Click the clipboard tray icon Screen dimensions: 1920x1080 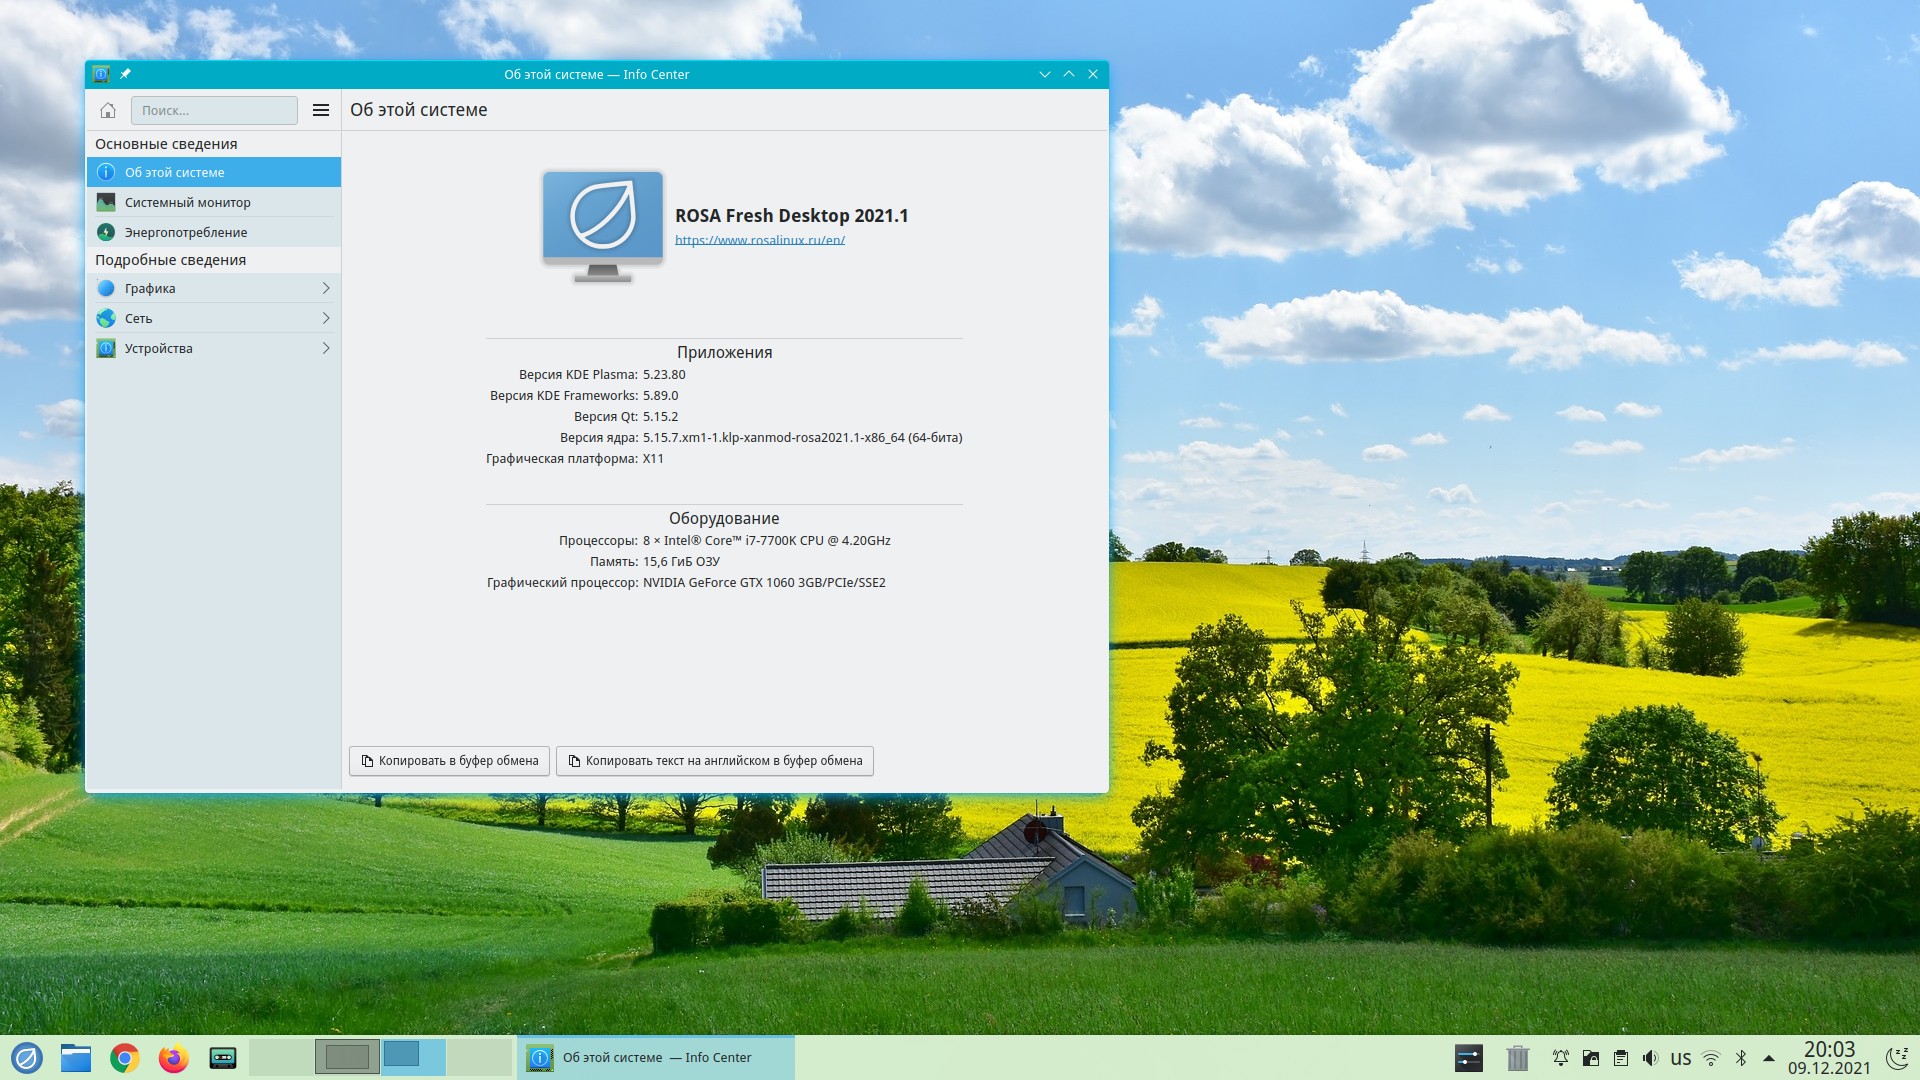coord(1621,1058)
